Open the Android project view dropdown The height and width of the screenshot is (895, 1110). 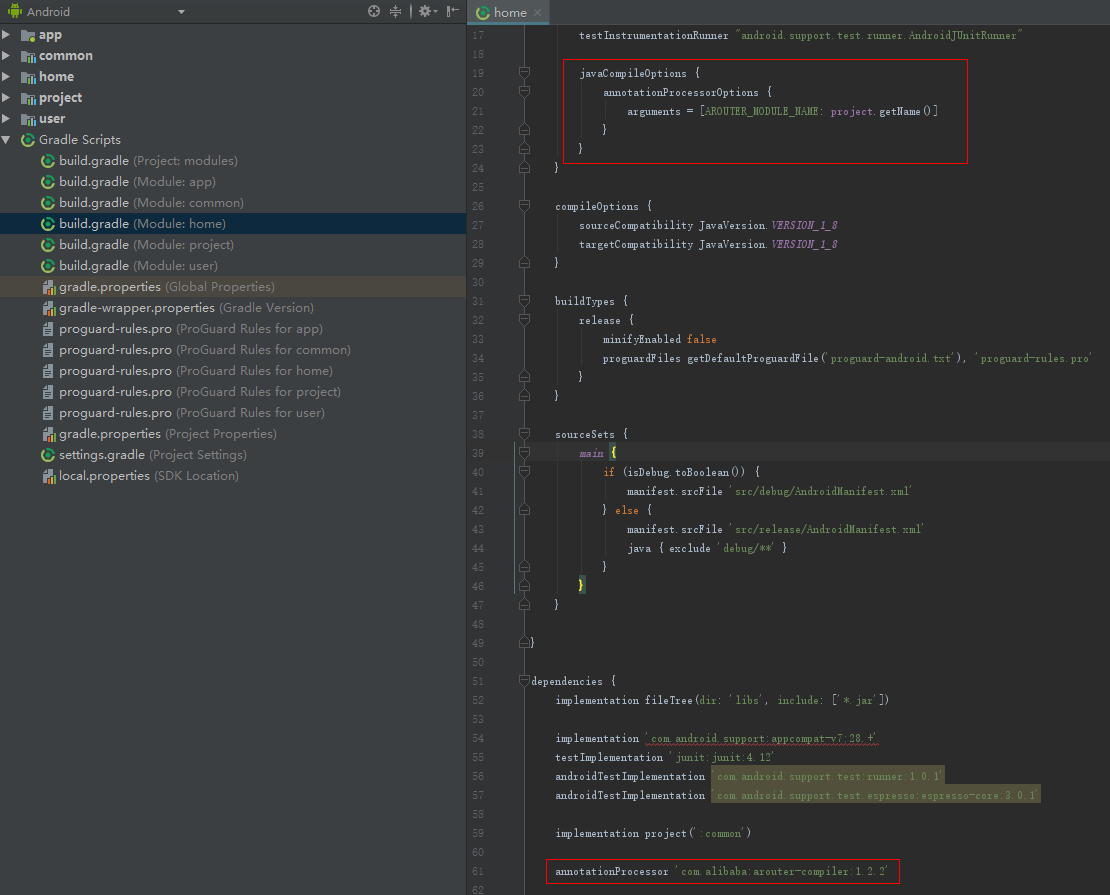pyautogui.click(x=181, y=12)
